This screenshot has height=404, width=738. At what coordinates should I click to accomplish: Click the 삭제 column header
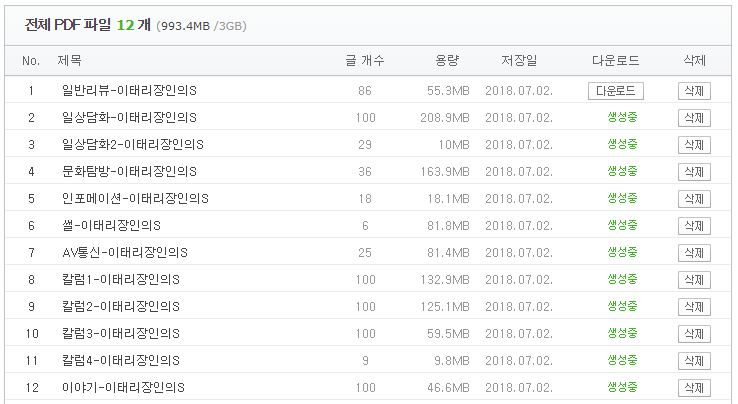coord(694,60)
